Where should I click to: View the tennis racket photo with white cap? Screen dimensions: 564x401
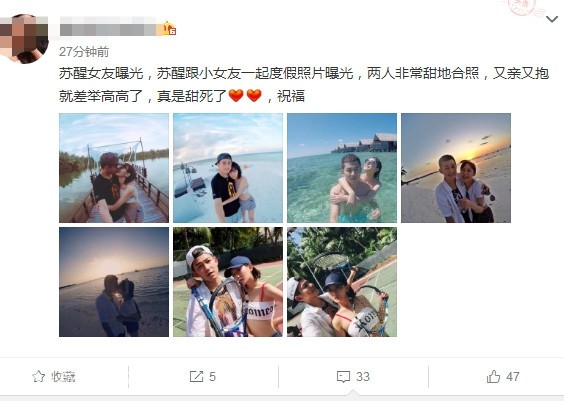(228, 282)
